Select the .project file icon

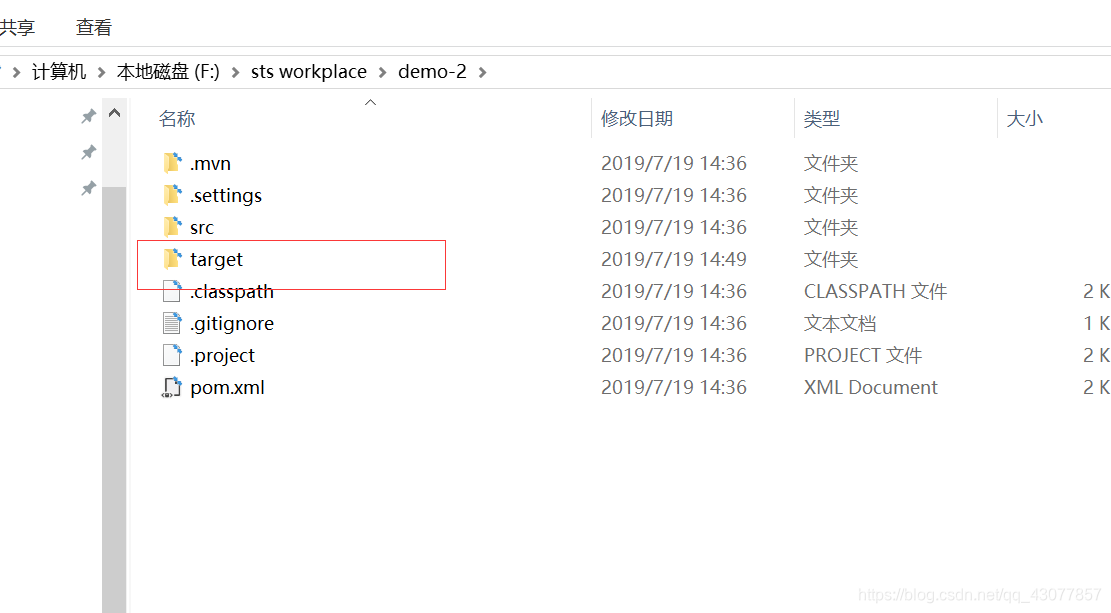click(172, 354)
